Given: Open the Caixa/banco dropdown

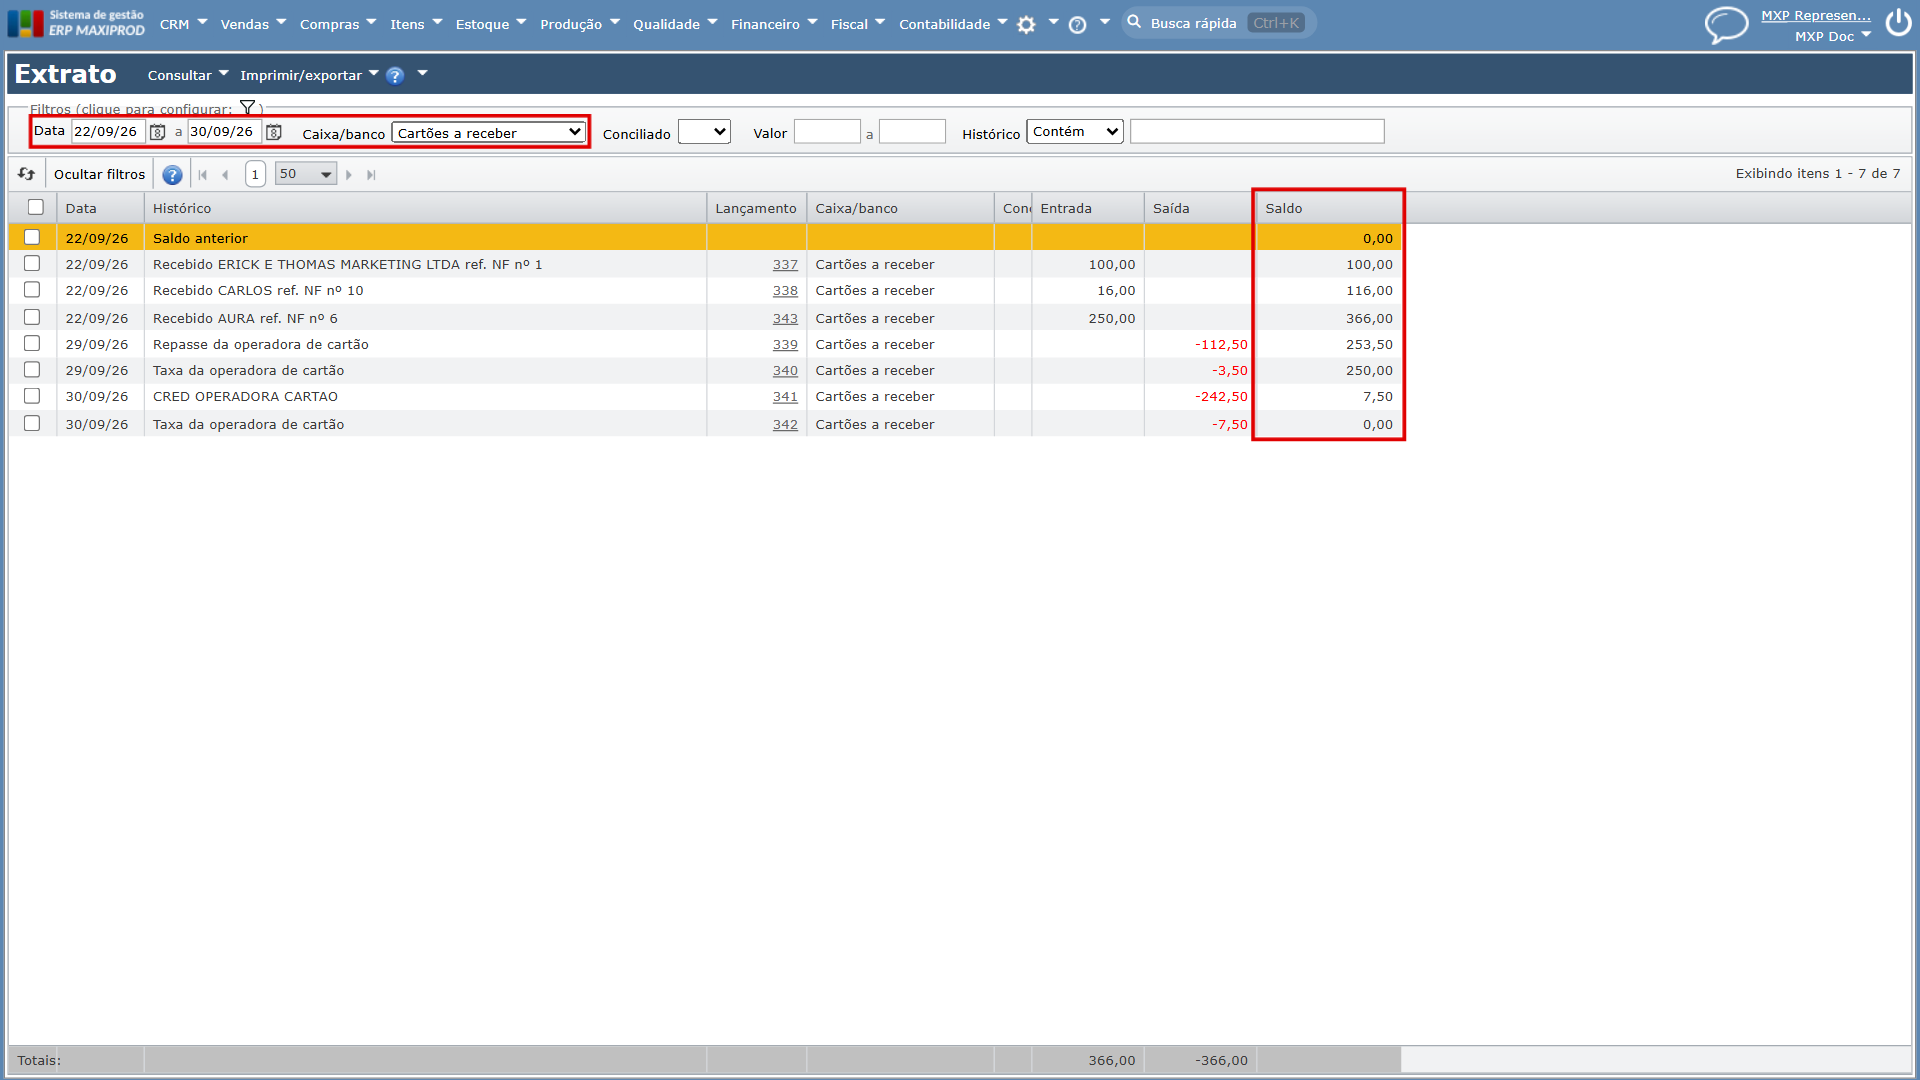Looking at the screenshot, I should pos(488,132).
